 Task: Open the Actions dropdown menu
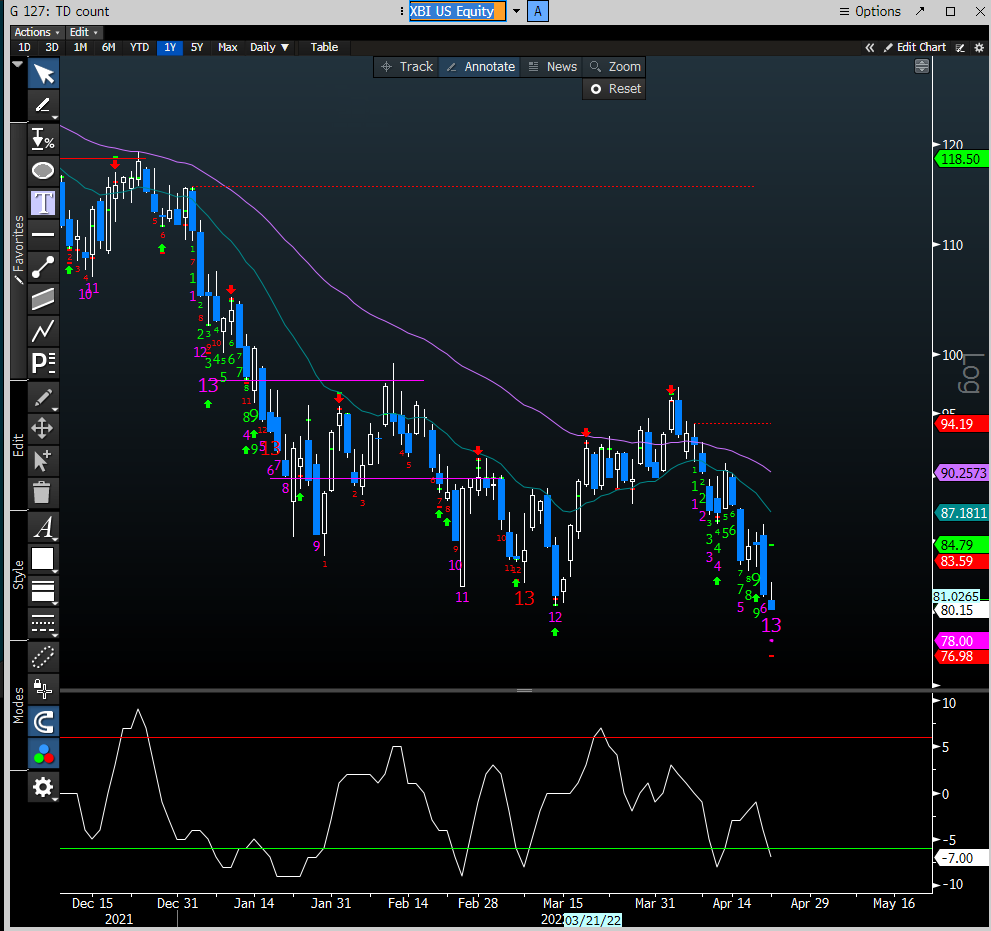point(37,32)
